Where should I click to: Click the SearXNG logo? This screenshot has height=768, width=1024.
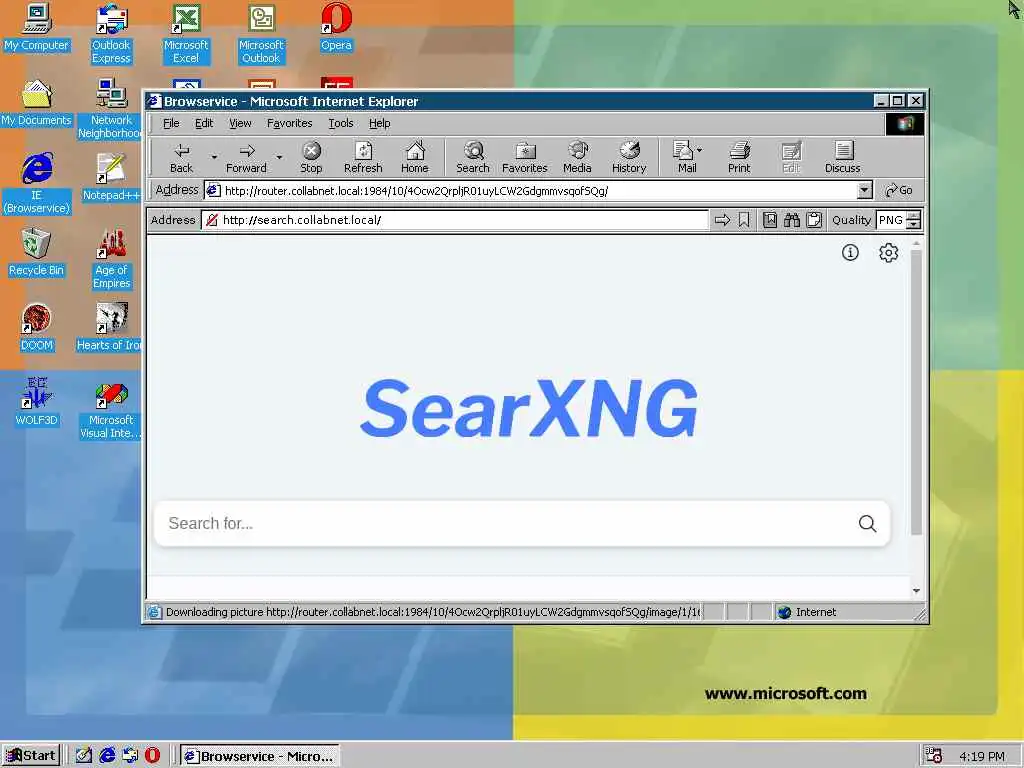(x=529, y=409)
